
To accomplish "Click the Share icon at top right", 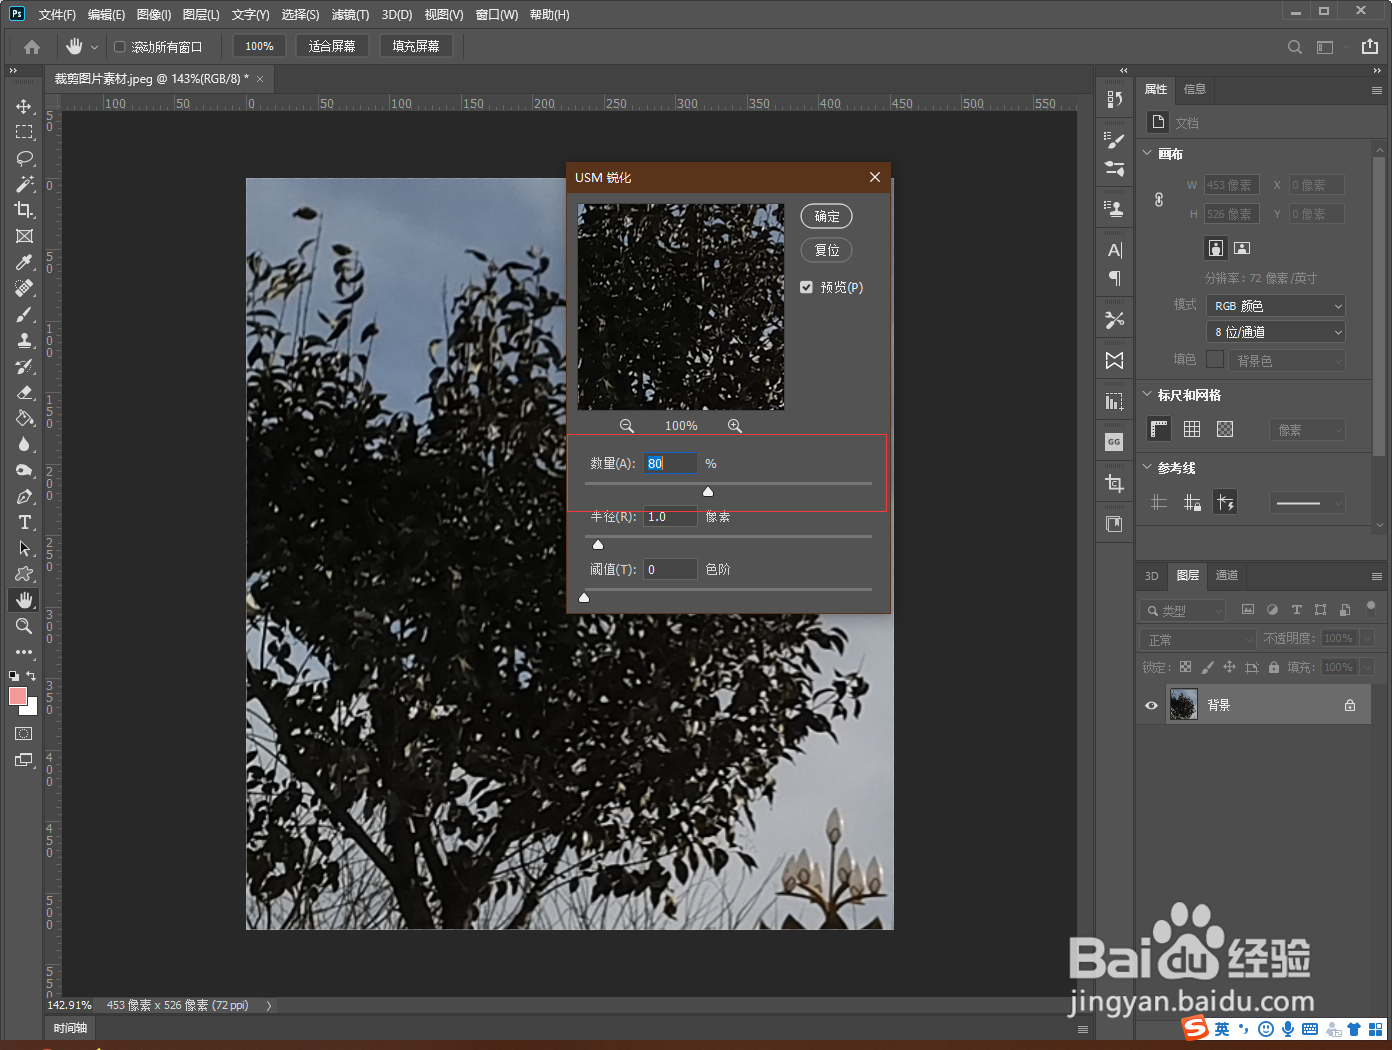I will click(1370, 46).
